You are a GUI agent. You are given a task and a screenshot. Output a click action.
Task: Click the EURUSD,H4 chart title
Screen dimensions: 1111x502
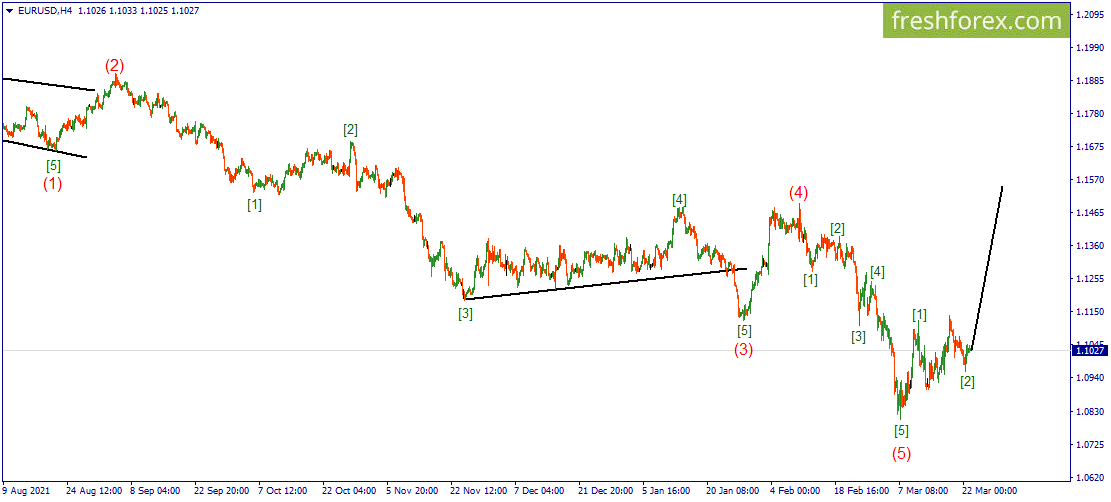click(43, 10)
